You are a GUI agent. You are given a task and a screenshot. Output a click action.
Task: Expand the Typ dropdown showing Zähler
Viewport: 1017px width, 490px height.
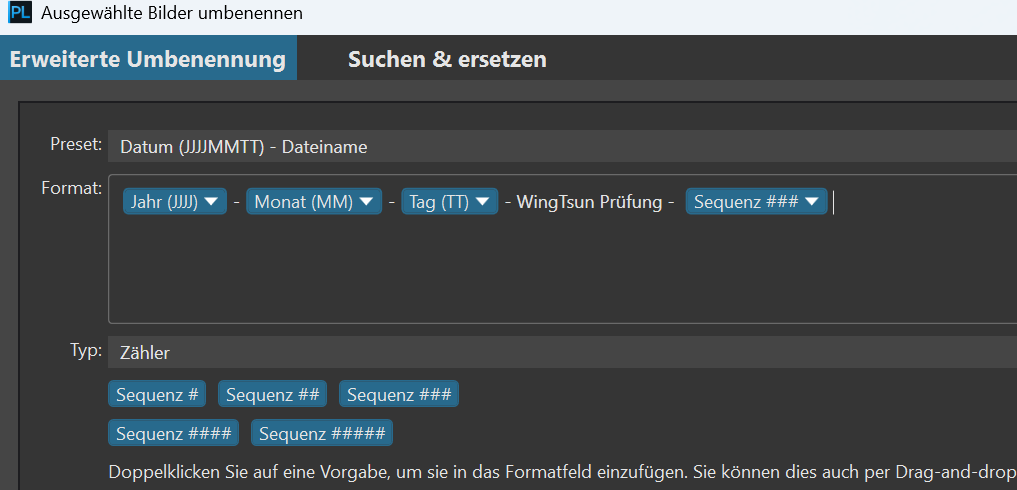560,352
